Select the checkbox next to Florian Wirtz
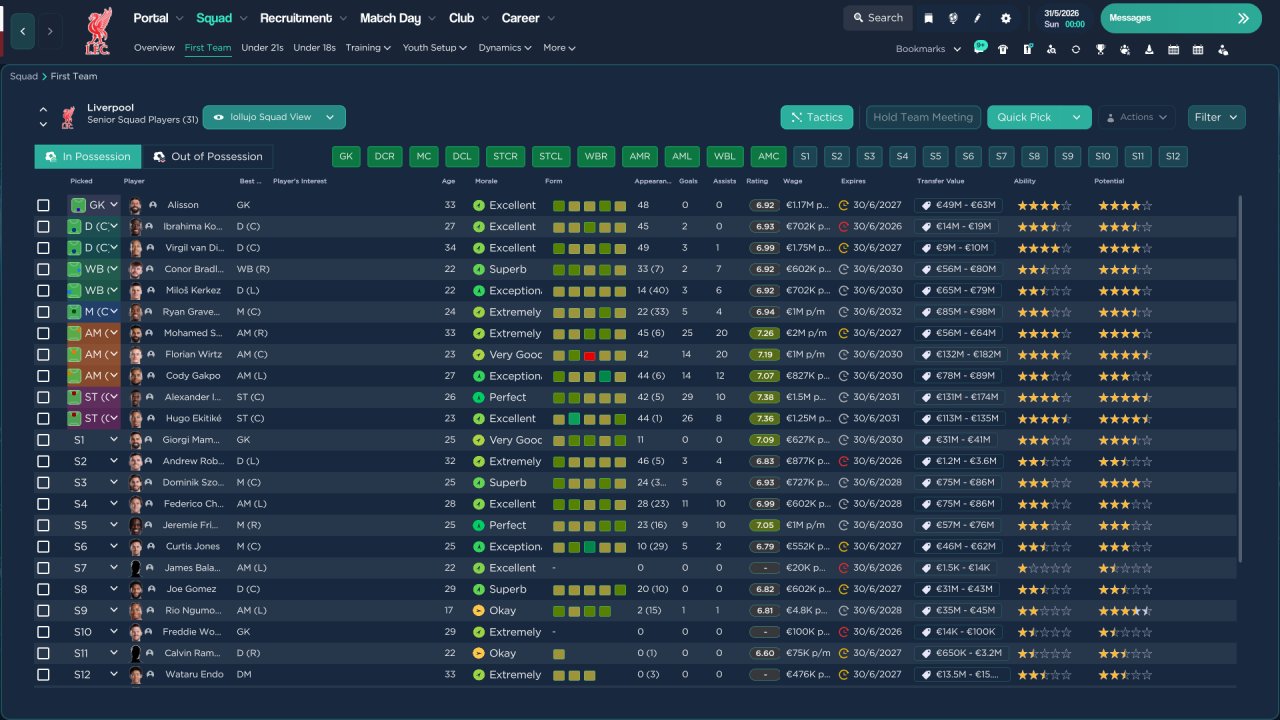 (x=43, y=354)
